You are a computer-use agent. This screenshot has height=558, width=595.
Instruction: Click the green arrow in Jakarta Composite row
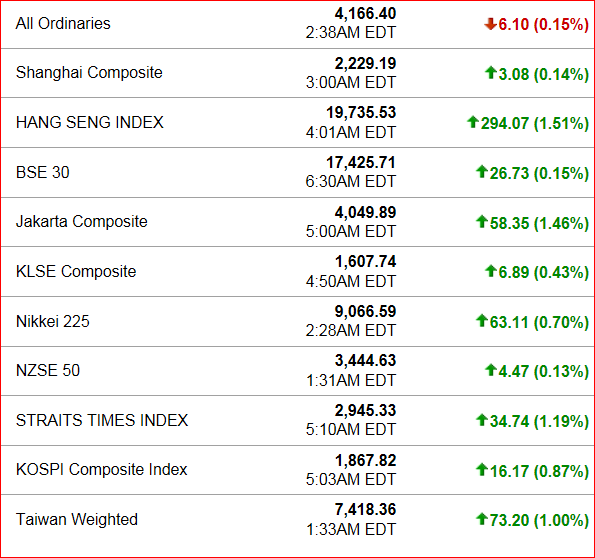(x=482, y=221)
